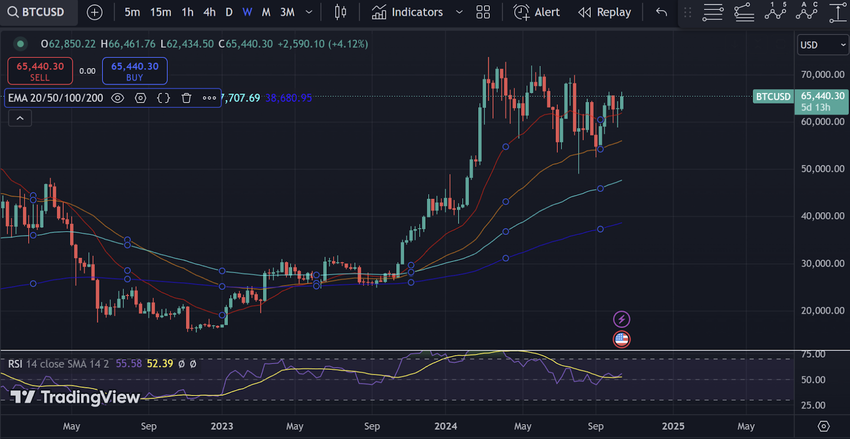The height and width of the screenshot is (439, 850).
Task: Open chart settings gear at bottom right
Action: (x=824, y=425)
